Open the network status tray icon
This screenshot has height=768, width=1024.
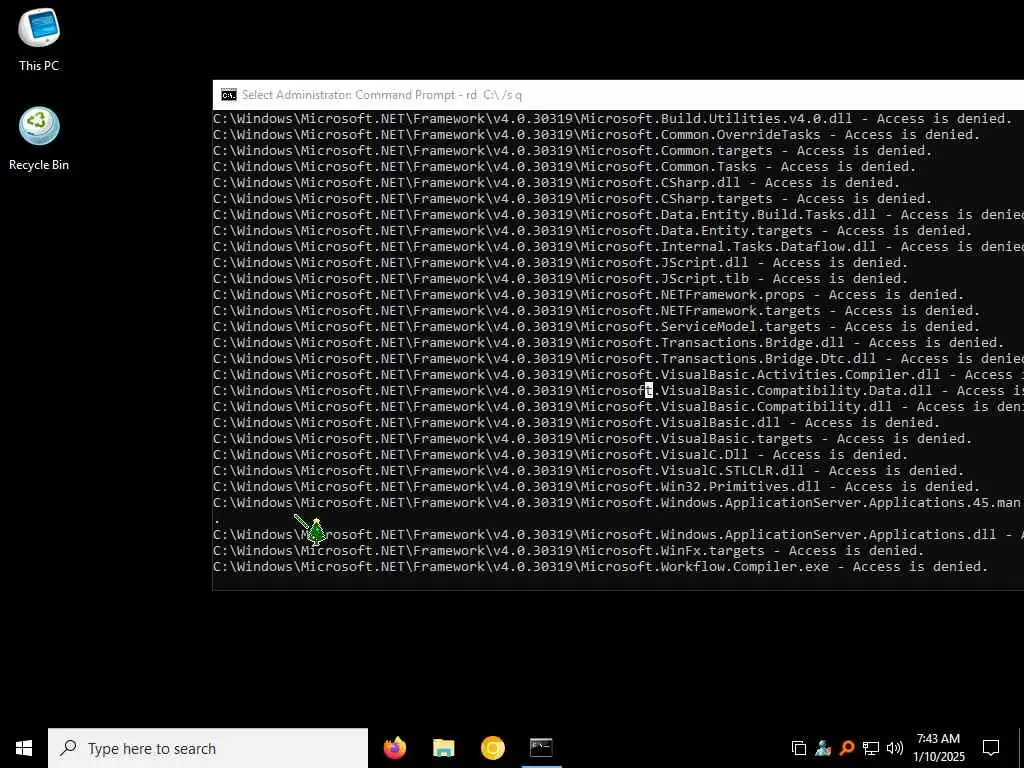[x=871, y=748]
